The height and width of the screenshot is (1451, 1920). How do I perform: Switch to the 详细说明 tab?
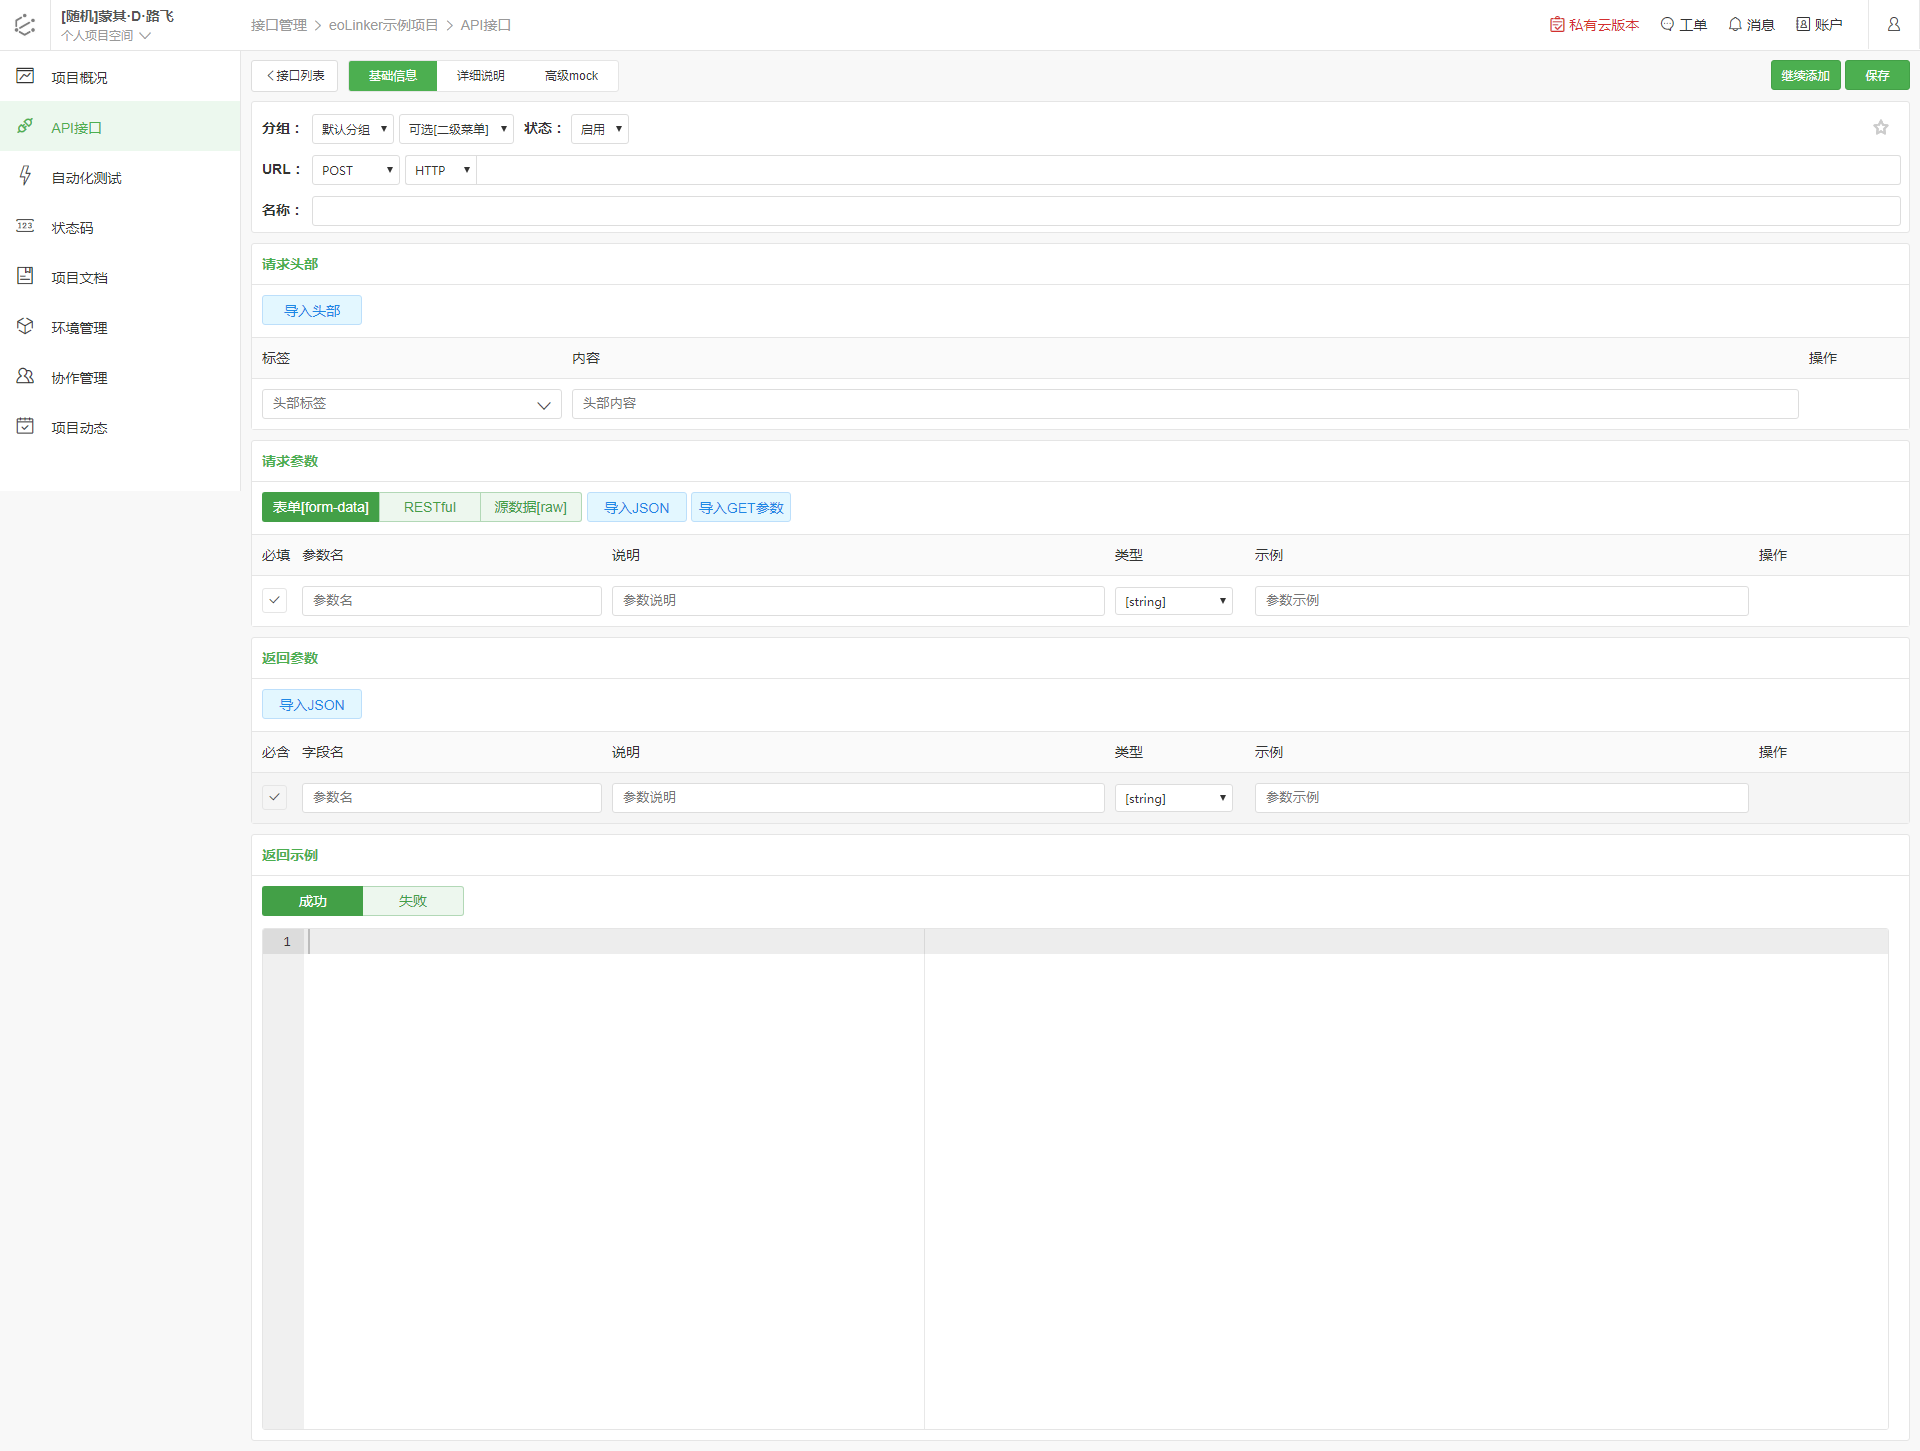tap(480, 76)
